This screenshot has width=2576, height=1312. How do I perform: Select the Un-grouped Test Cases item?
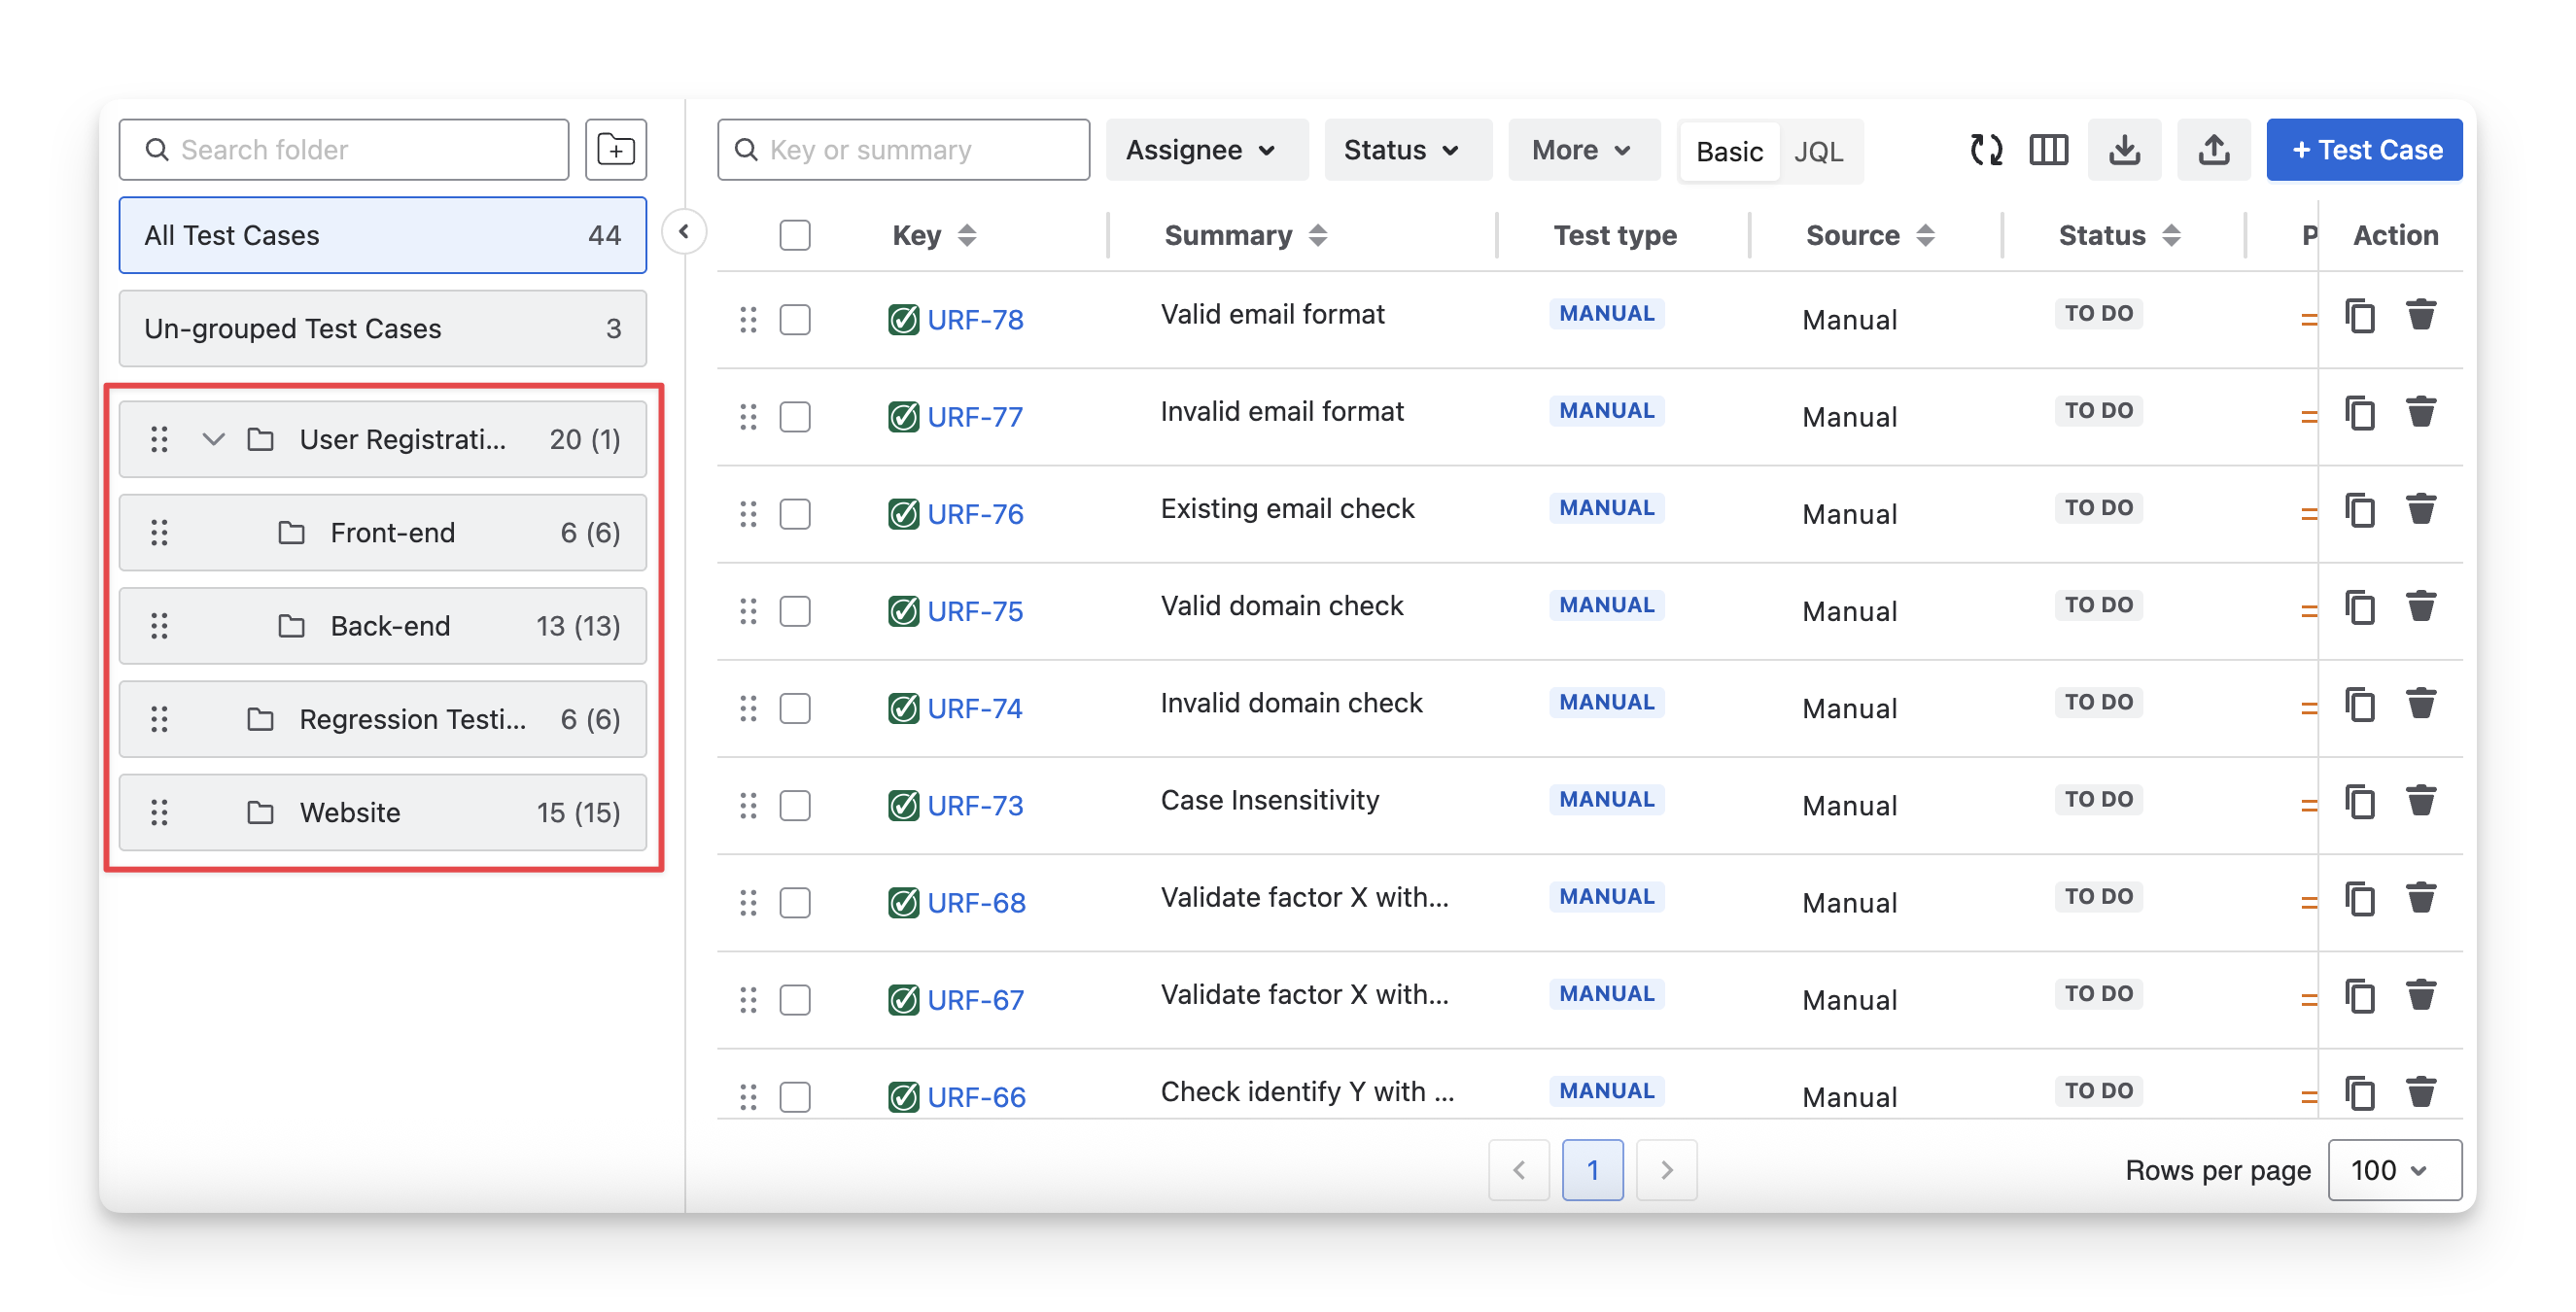click(x=382, y=328)
